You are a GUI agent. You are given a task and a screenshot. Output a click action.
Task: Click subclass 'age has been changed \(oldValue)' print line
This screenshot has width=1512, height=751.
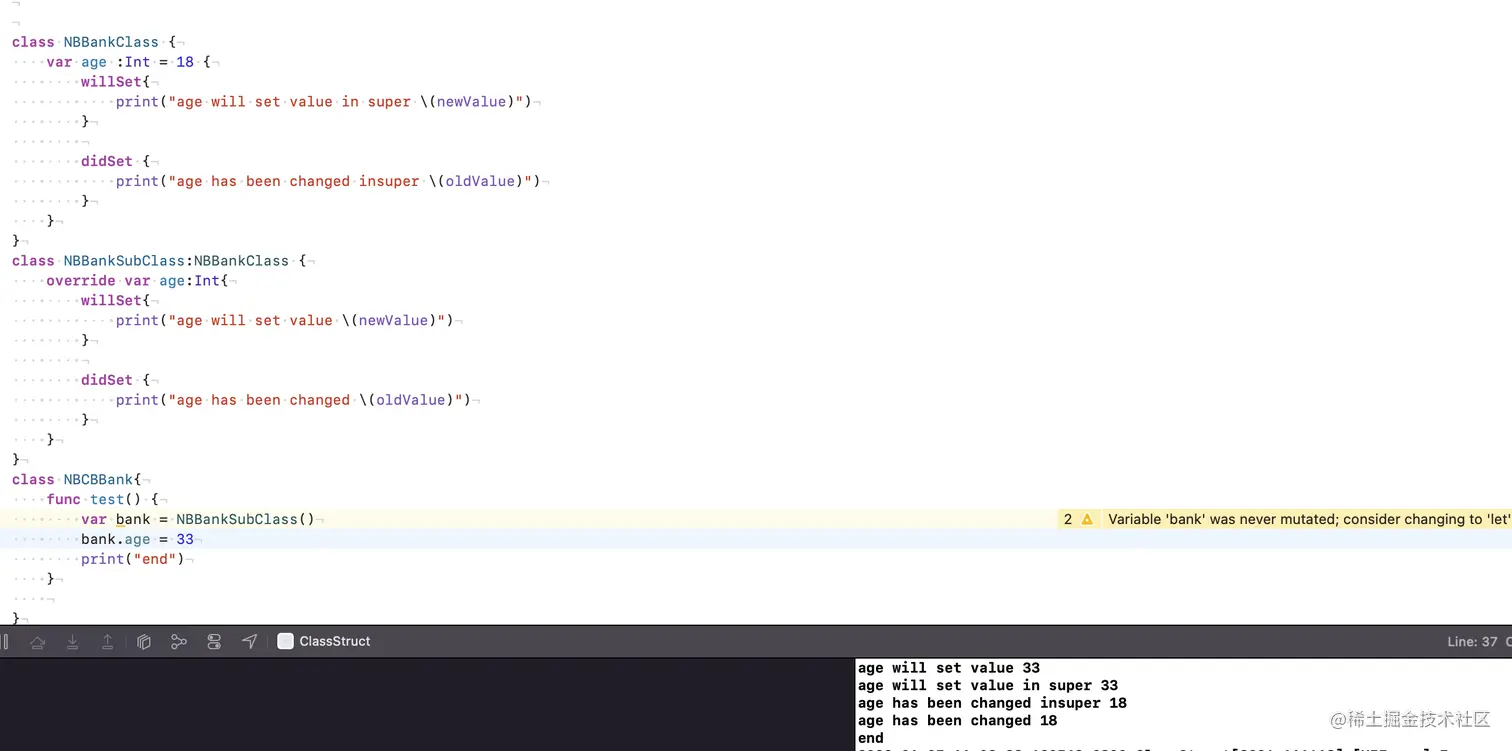pos(293,400)
